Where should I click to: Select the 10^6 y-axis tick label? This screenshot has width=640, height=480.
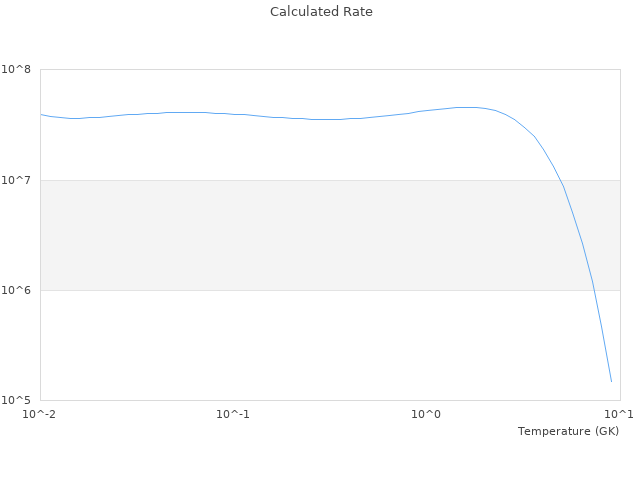click(x=16, y=290)
